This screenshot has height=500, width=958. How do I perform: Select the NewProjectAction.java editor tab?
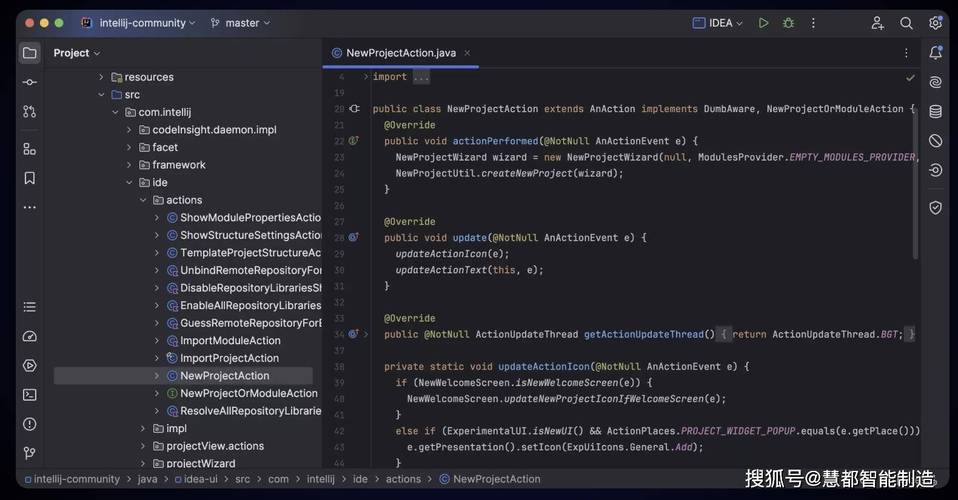click(x=400, y=53)
